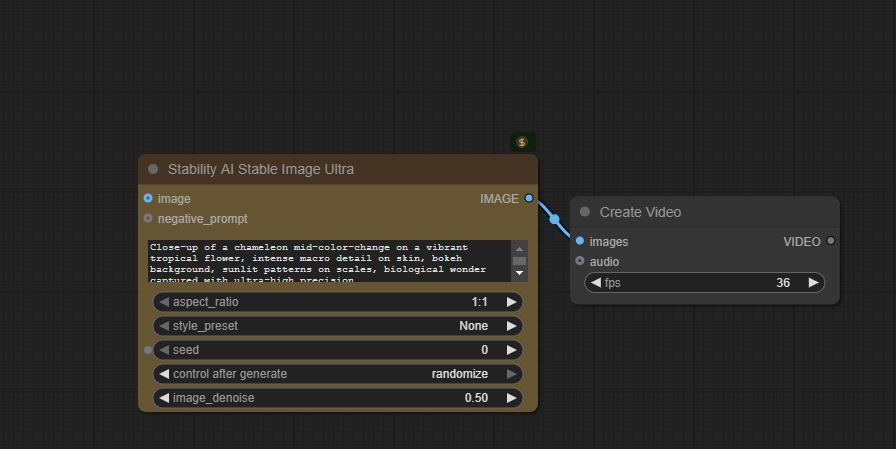896x449 pixels.
Task: Open the control after generate dropdown
Action: [x=337, y=374]
